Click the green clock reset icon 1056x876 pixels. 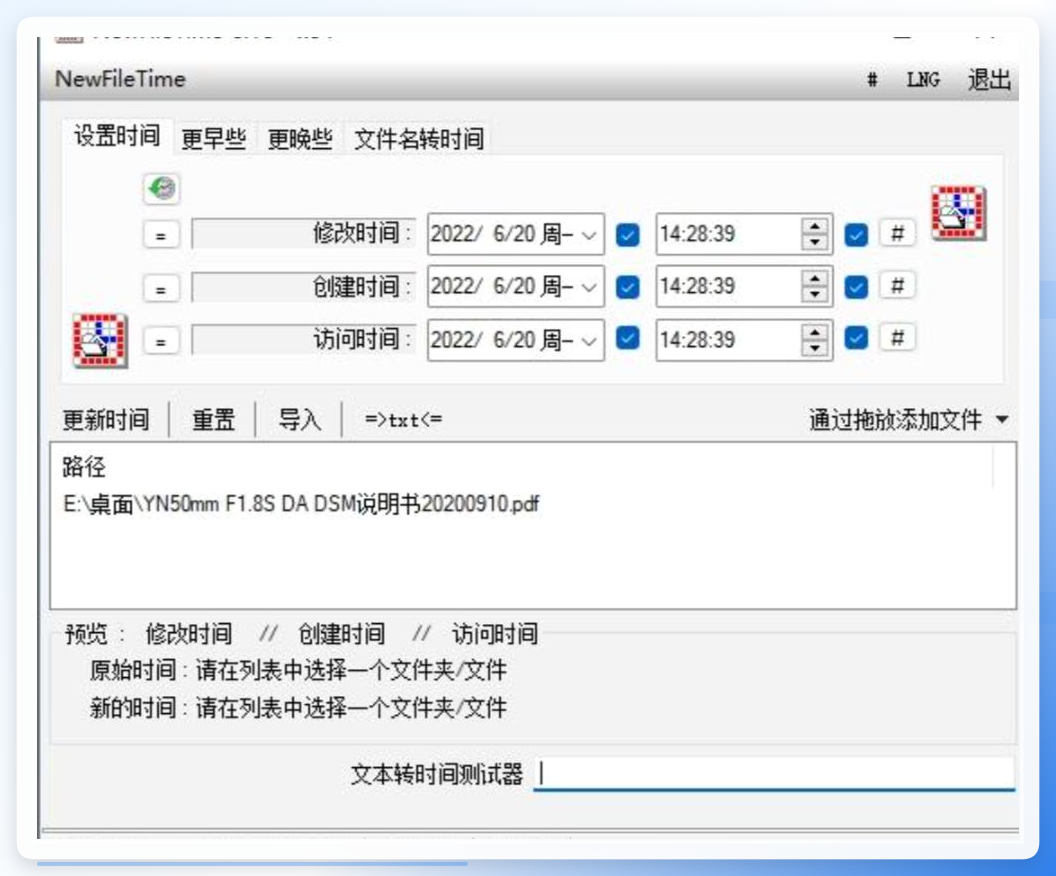pos(162,189)
